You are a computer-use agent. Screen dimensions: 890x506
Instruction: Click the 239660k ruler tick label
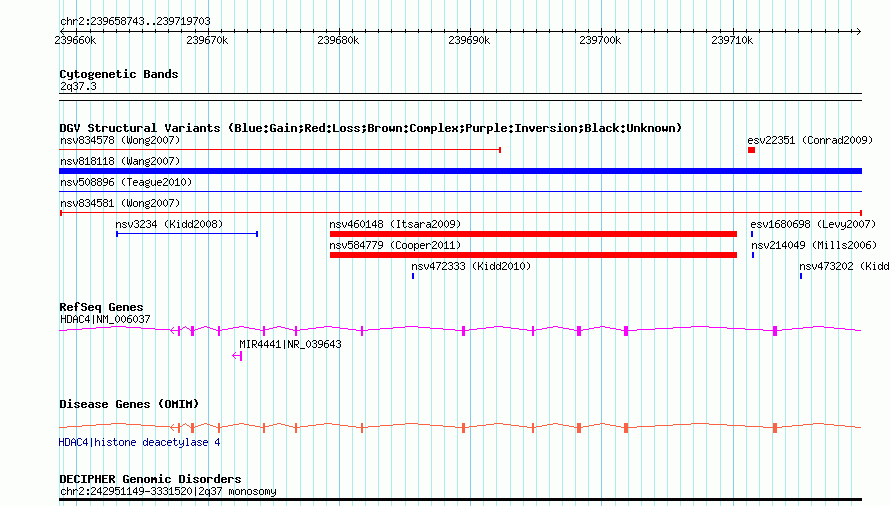75,41
